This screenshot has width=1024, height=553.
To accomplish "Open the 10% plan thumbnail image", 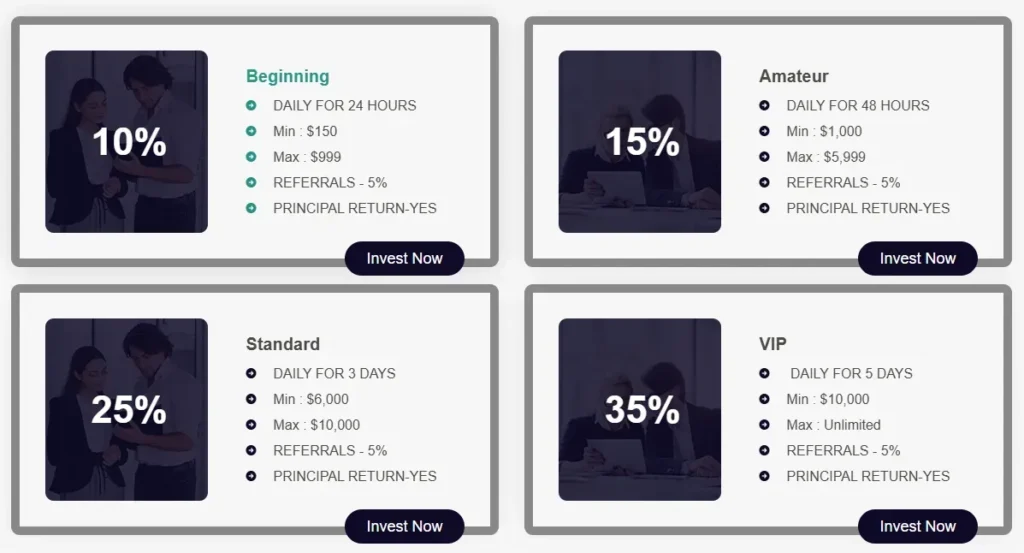I will pyautogui.click(x=126, y=142).
